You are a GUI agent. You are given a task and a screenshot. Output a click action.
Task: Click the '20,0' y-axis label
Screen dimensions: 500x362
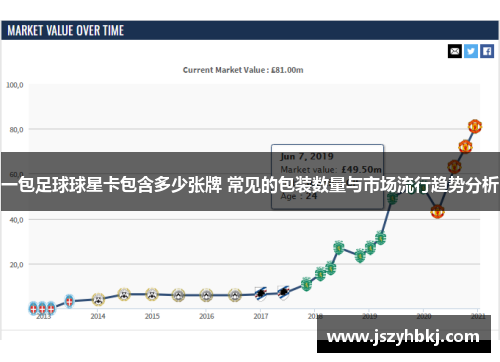point(16,265)
